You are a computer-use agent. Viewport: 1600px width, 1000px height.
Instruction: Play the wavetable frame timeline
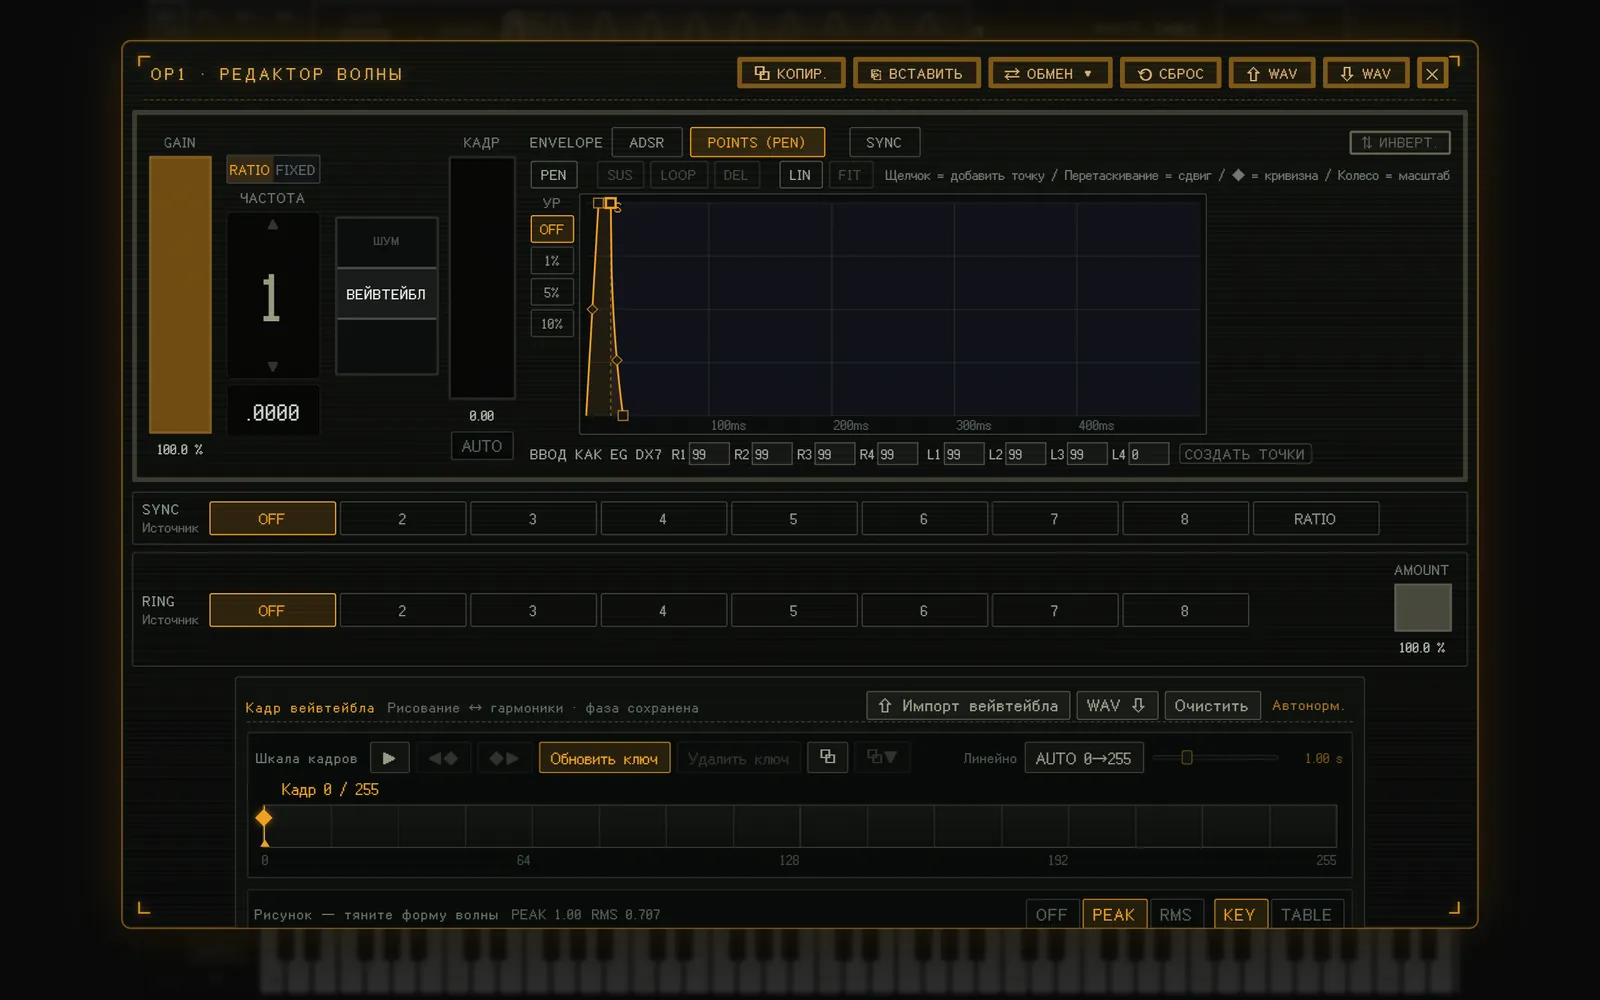[x=389, y=758]
